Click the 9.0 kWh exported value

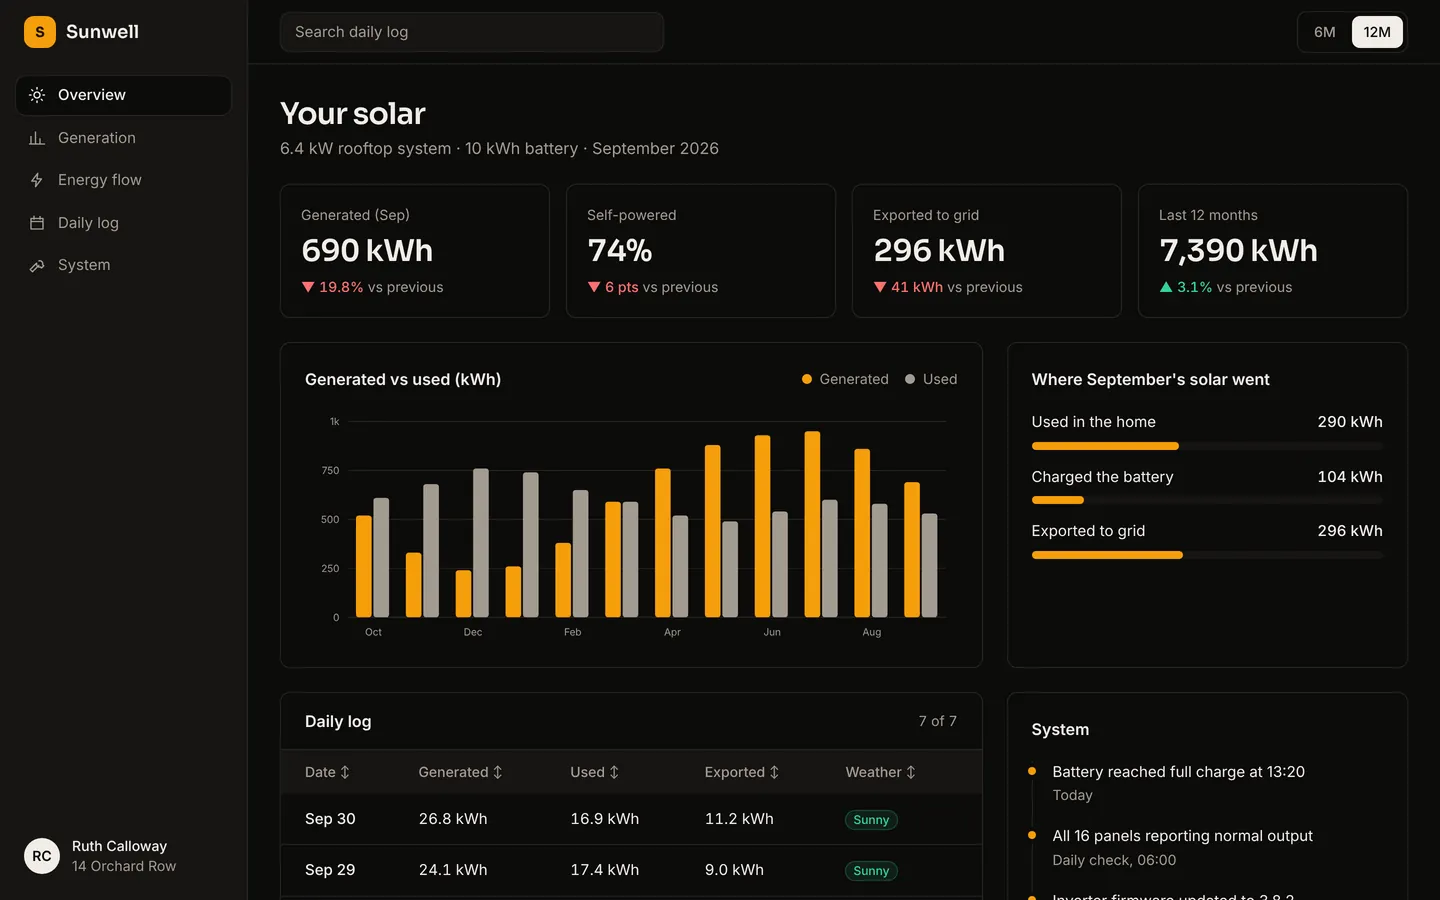(734, 870)
